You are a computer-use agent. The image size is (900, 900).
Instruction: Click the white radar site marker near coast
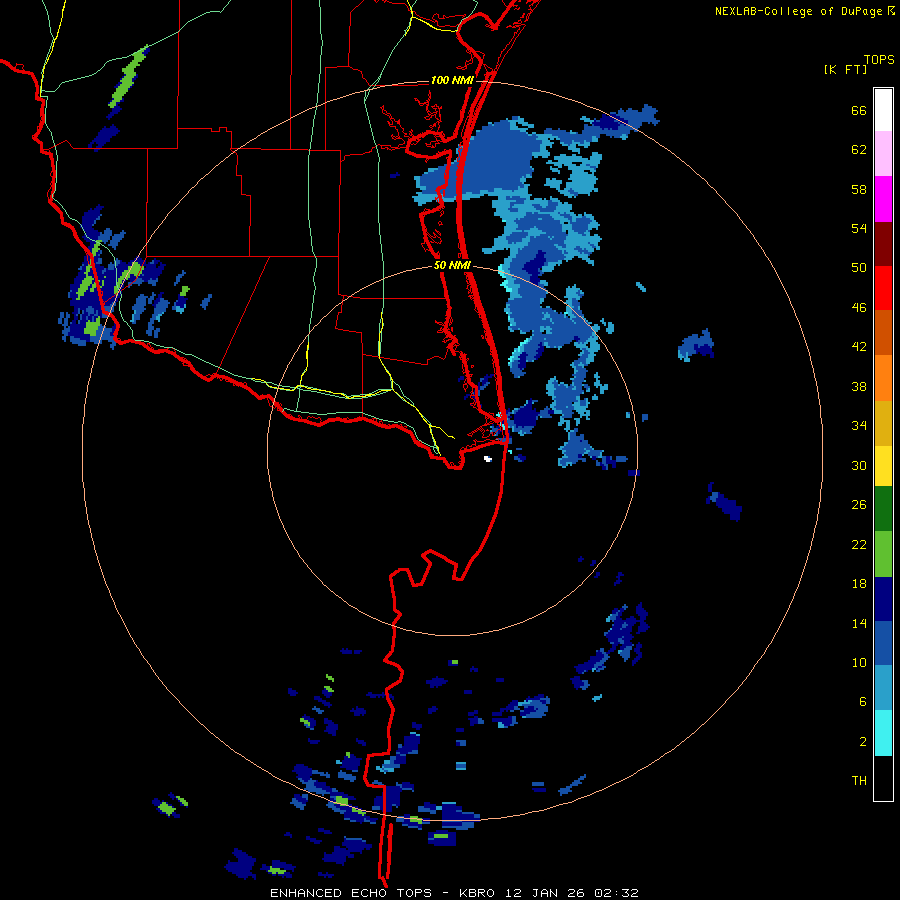(x=488, y=459)
